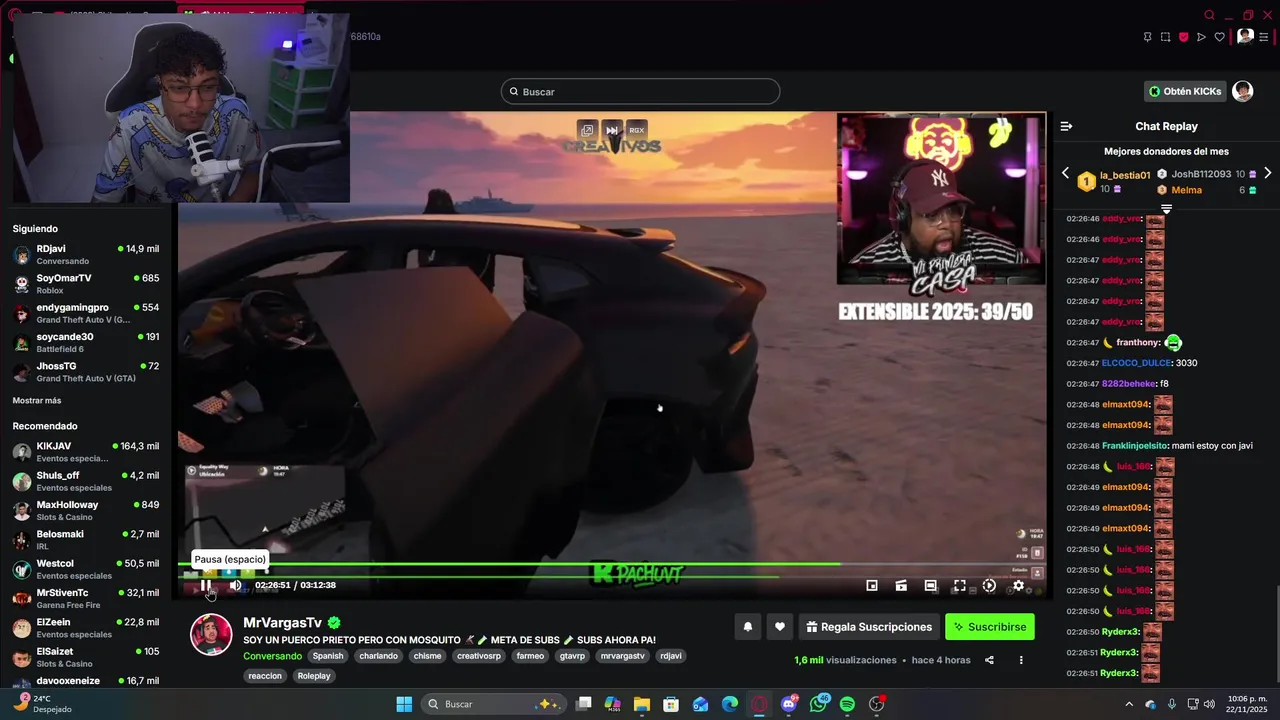Click Mostrar más in Siguiendo list

click(x=37, y=401)
